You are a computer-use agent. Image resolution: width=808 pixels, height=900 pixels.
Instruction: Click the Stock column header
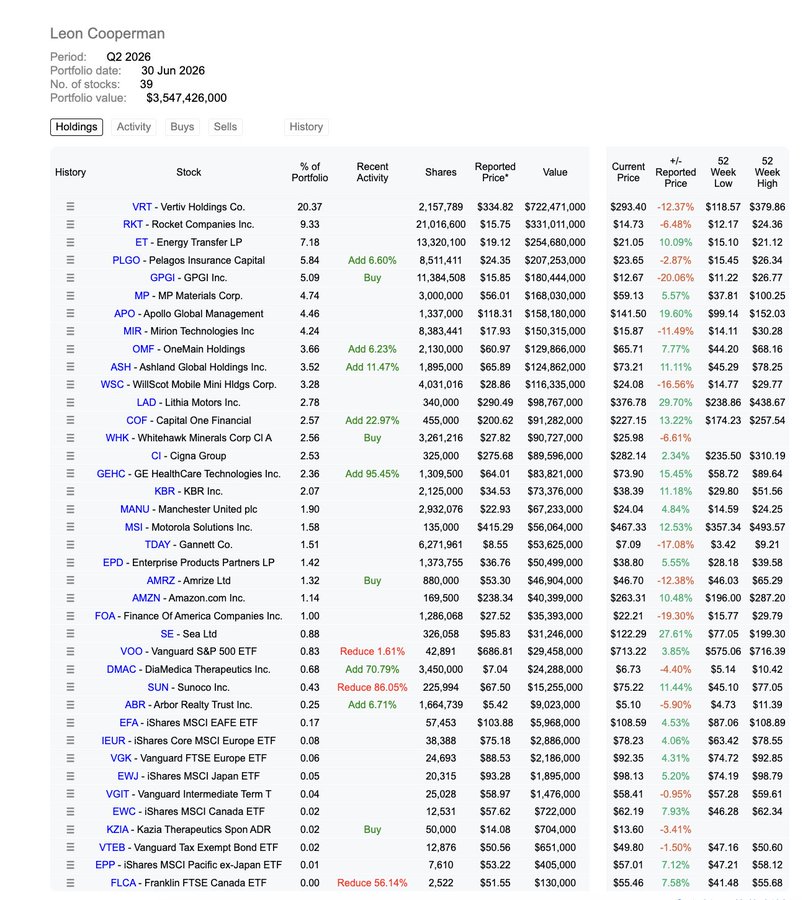(x=189, y=172)
